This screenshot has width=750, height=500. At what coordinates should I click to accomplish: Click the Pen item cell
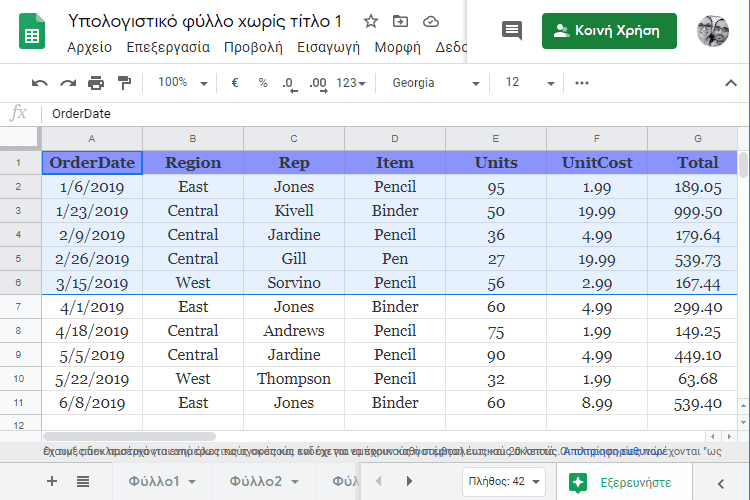(x=395, y=259)
